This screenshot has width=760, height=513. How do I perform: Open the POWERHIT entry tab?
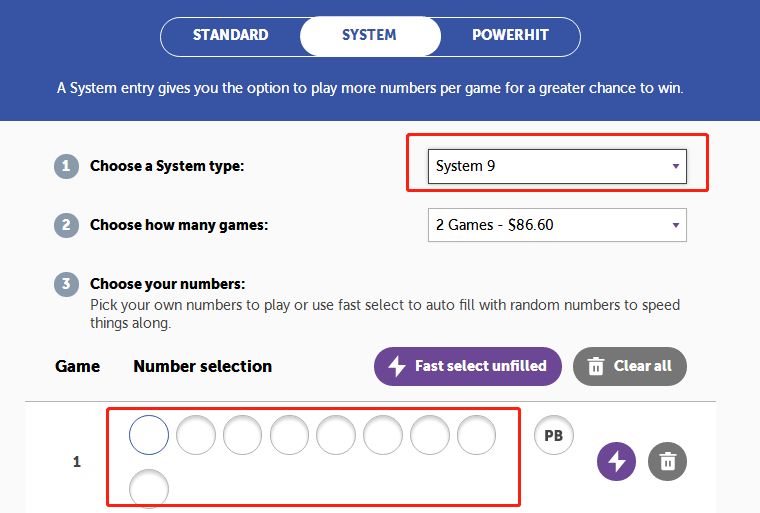tap(510, 35)
